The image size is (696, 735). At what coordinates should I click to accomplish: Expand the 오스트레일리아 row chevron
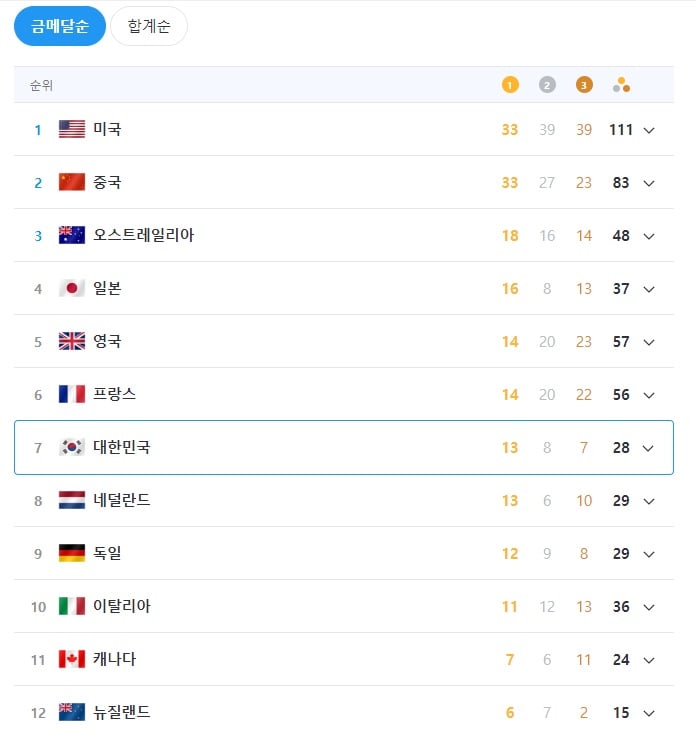coord(649,236)
